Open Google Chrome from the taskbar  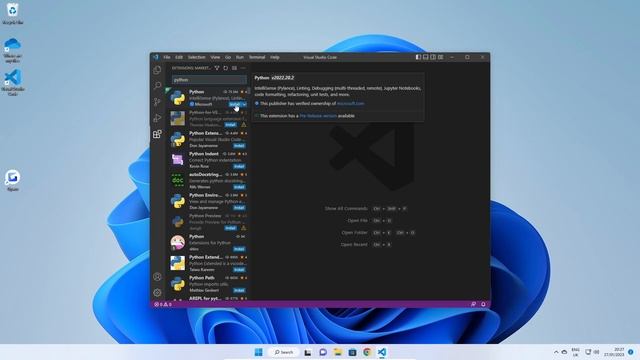coord(367,352)
